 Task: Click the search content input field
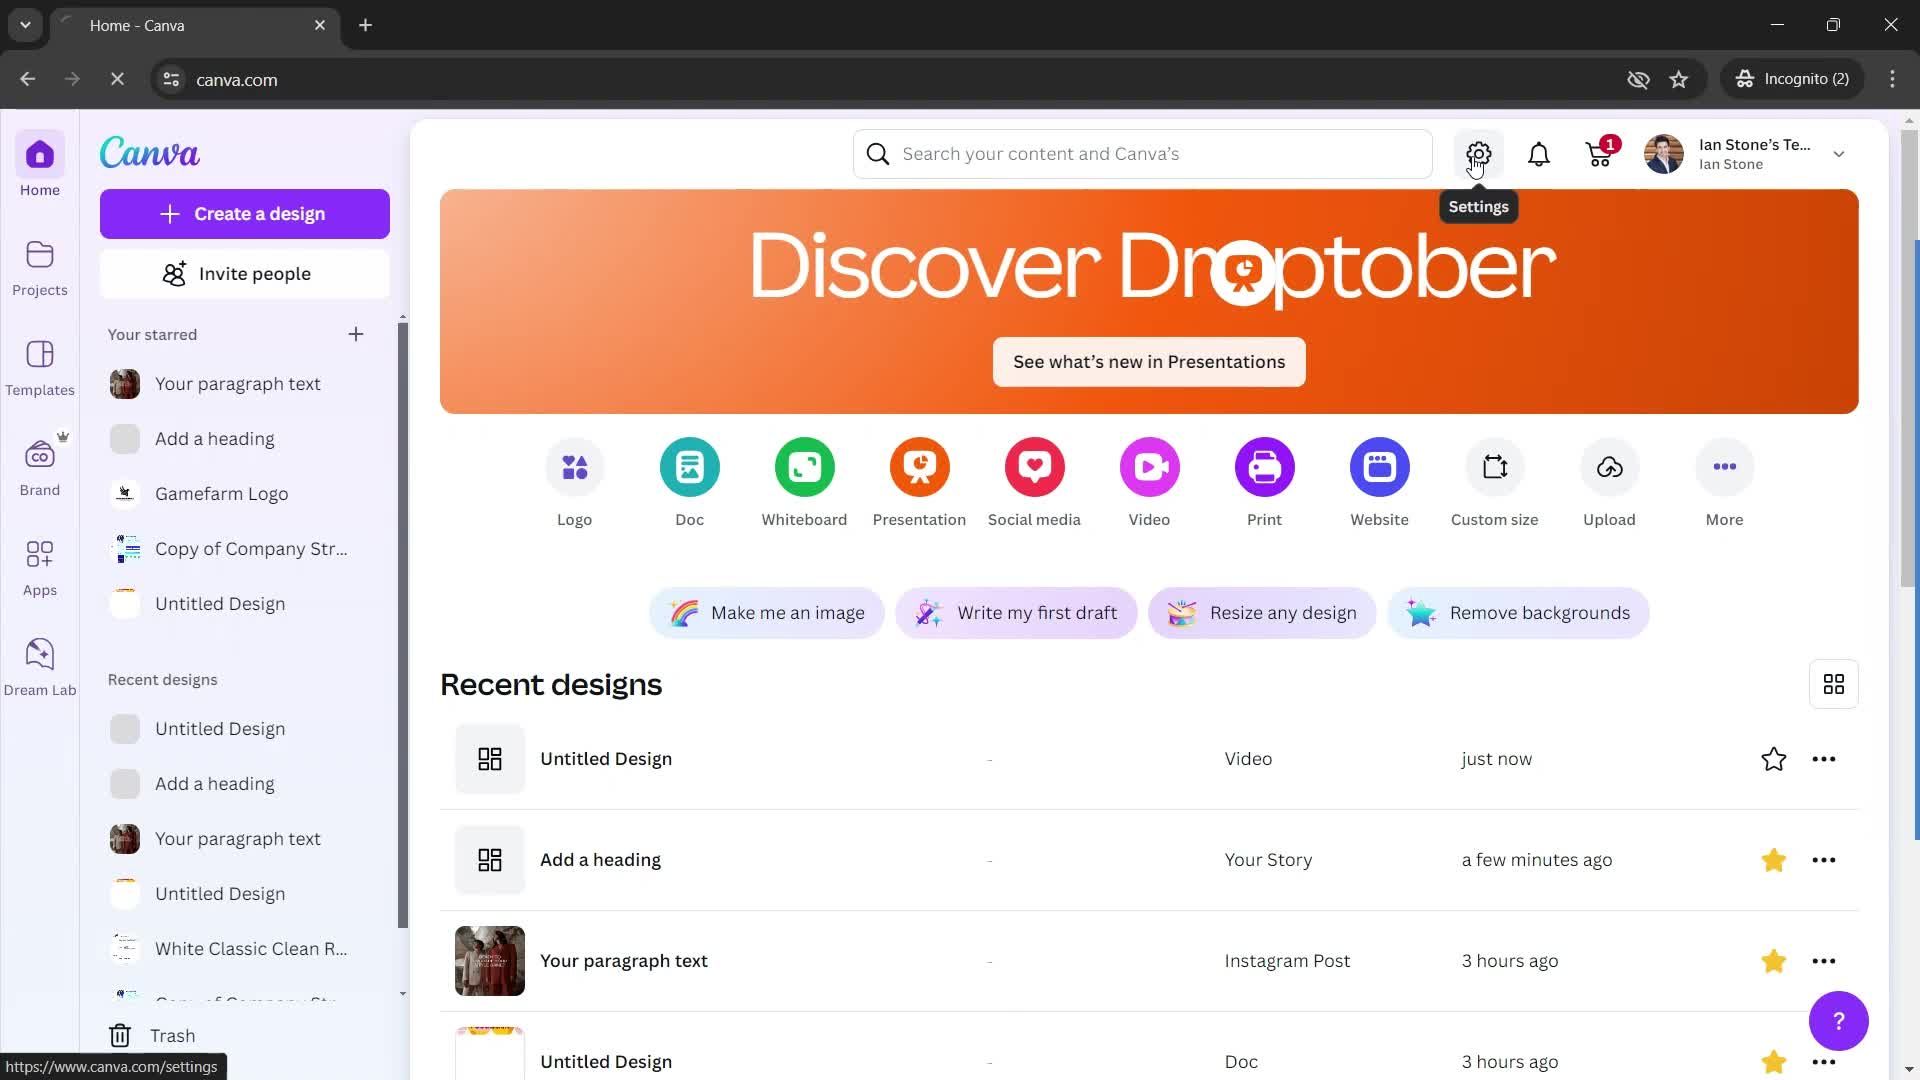tap(1143, 154)
